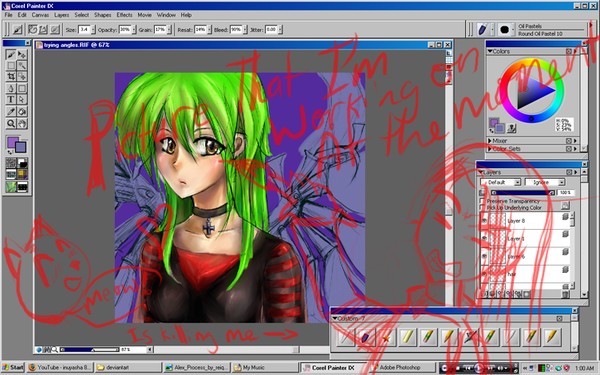600x375 pixels.
Task: Toggle freehand strokes button in property bar
Action: pyautogui.click(x=33, y=29)
